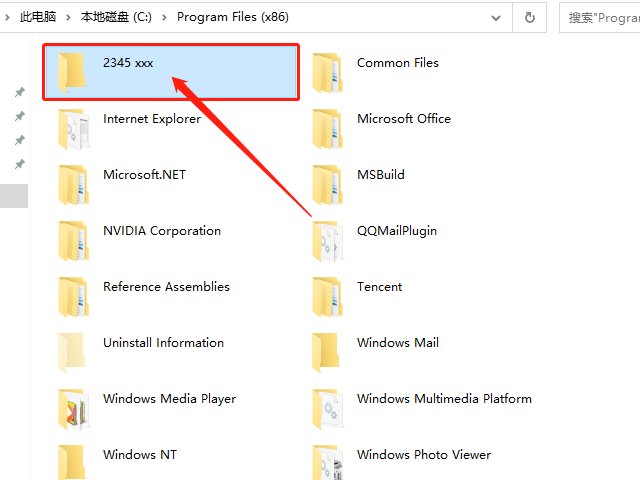Open the Windows Media Player folder icon
640x480 pixels.
point(73,408)
